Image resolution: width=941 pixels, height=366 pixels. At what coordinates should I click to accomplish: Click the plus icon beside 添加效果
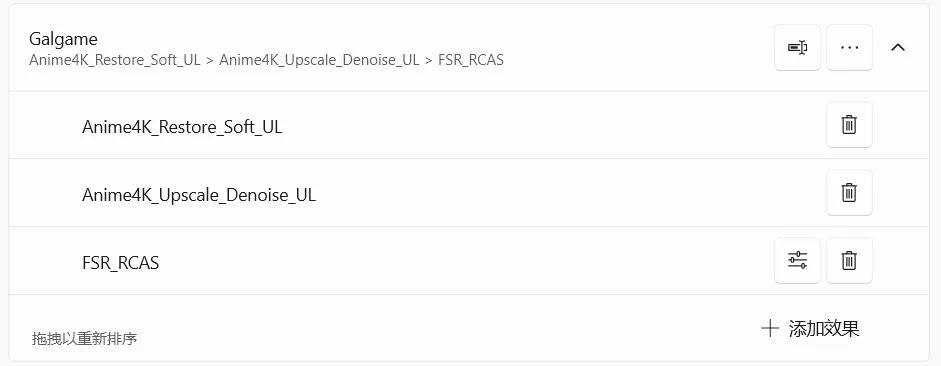(769, 328)
